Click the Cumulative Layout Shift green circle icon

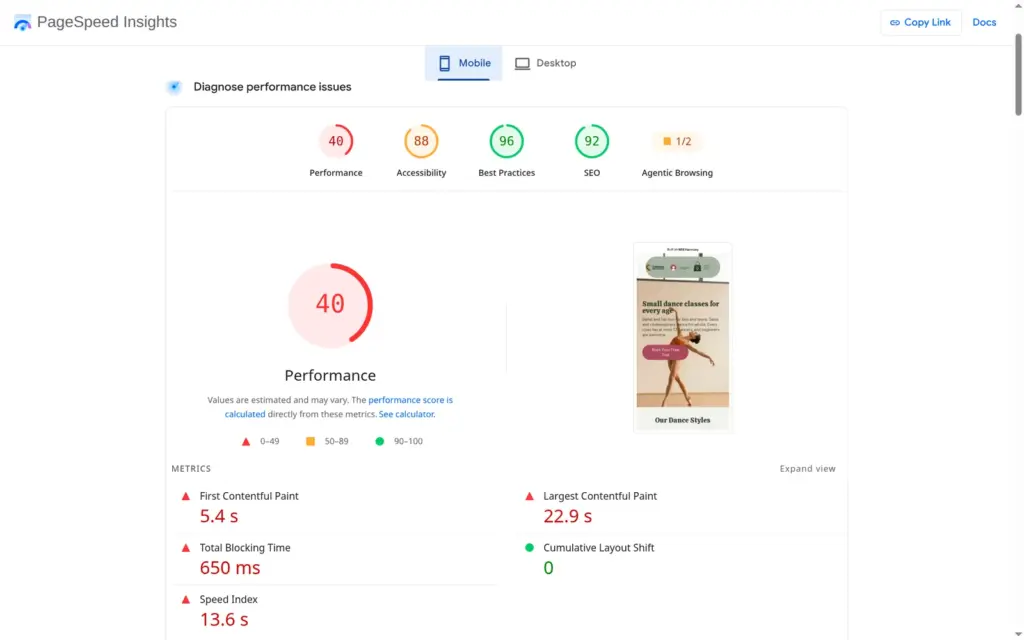(x=530, y=548)
